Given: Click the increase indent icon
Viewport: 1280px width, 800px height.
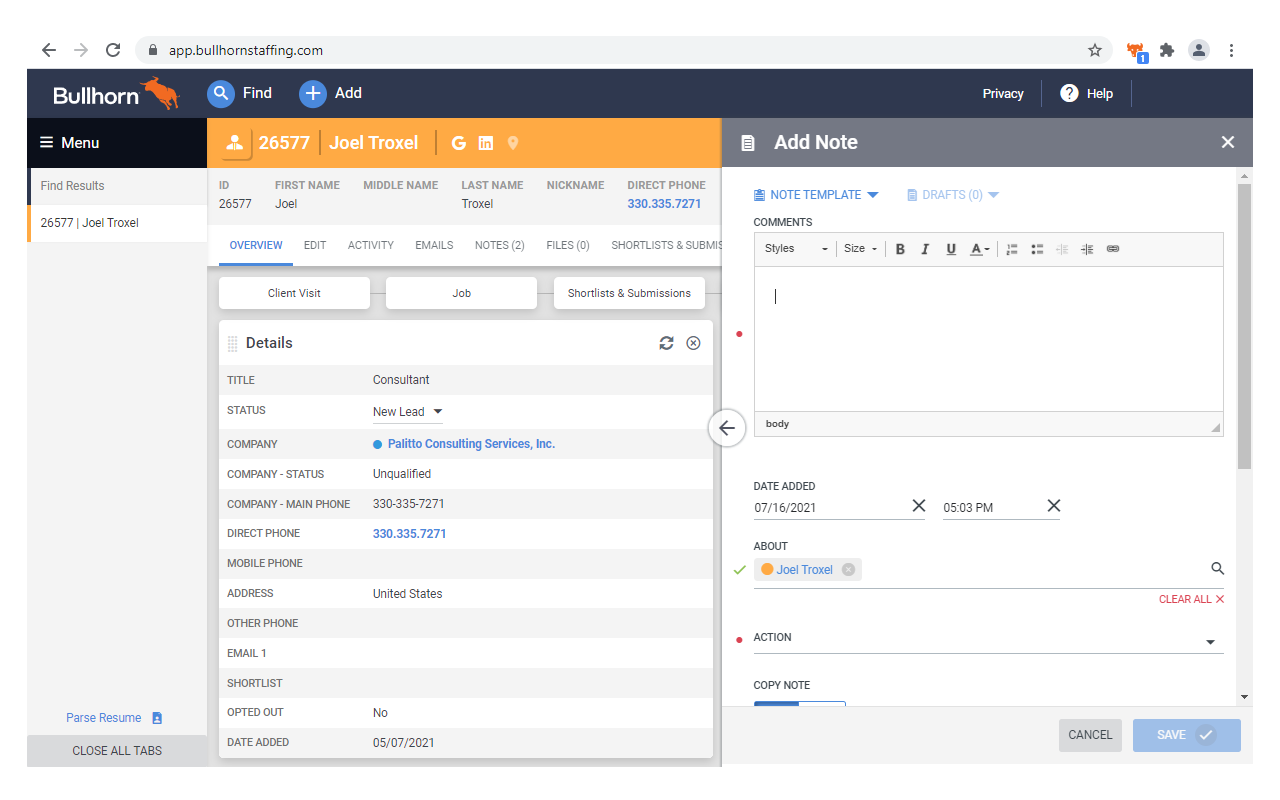Looking at the screenshot, I should pos(1087,249).
